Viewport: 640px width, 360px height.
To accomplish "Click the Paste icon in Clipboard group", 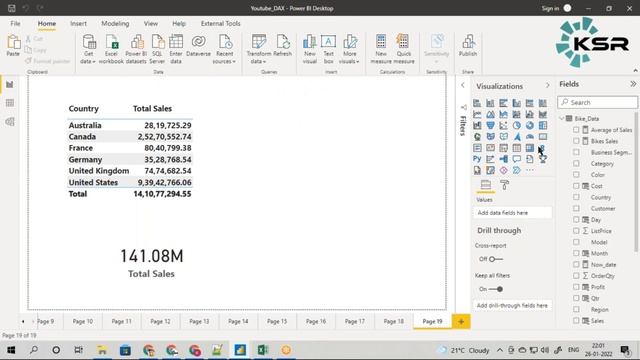I will point(13,42).
